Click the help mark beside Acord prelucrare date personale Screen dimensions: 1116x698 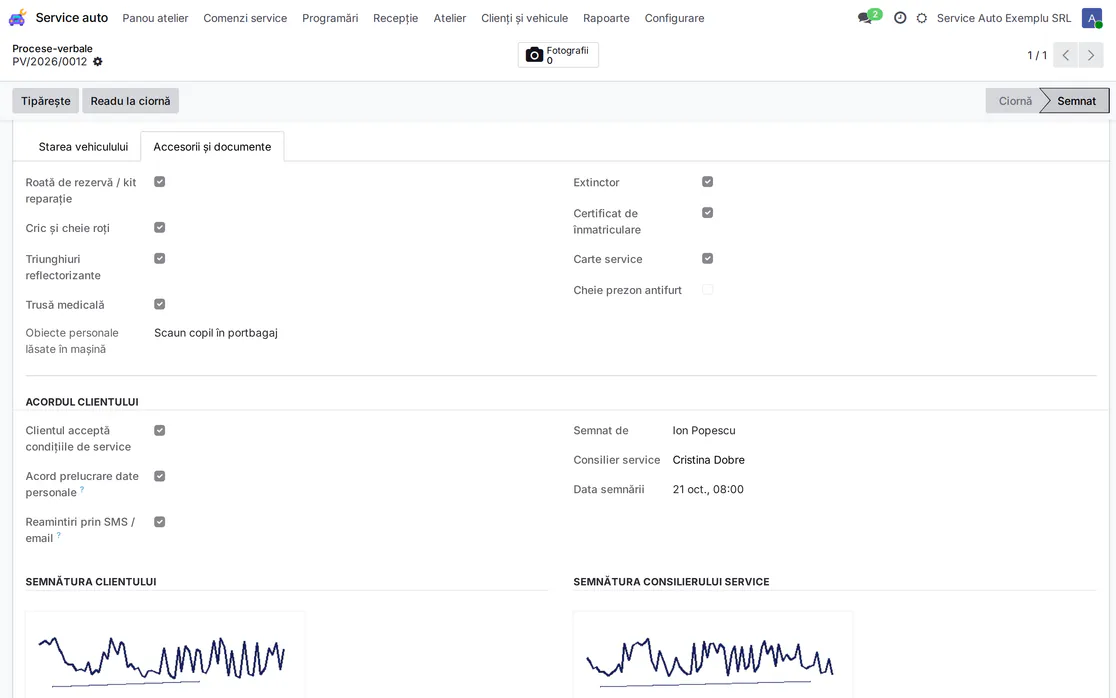[82, 490]
